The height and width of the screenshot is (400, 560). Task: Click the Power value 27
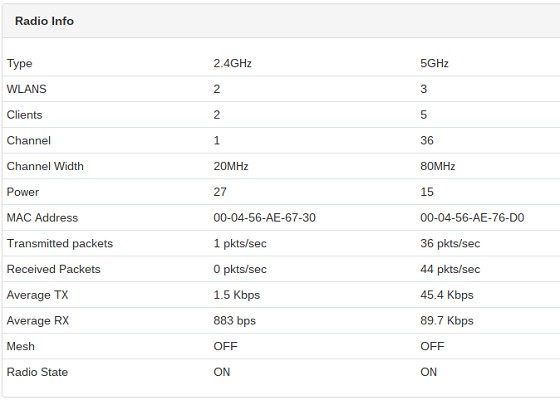(220, 192)
